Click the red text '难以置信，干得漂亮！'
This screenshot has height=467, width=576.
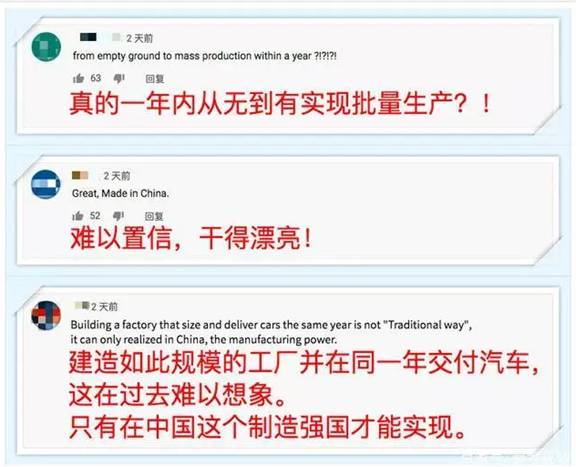click(x=192, y=239)
